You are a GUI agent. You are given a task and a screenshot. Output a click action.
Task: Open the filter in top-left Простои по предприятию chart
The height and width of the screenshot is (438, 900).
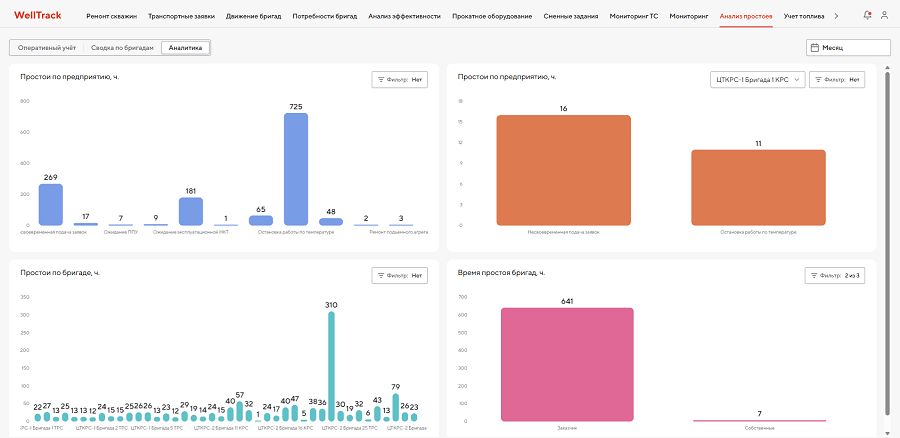tap(400, 80)
